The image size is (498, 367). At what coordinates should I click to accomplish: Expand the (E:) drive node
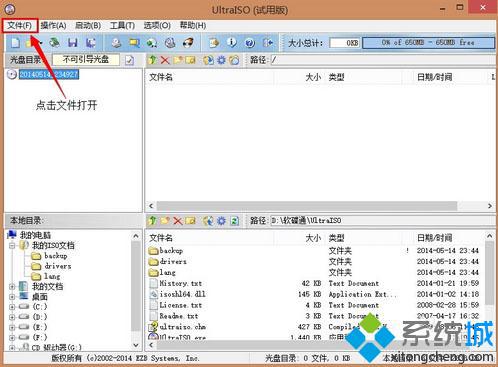tap(12, 327)
